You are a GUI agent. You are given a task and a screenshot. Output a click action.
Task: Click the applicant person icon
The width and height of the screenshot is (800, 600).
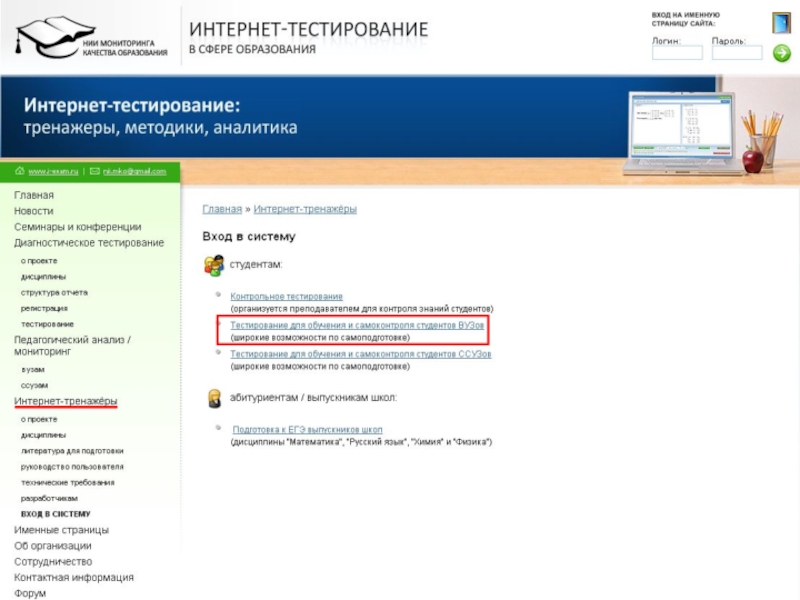[x=215, y=398]
